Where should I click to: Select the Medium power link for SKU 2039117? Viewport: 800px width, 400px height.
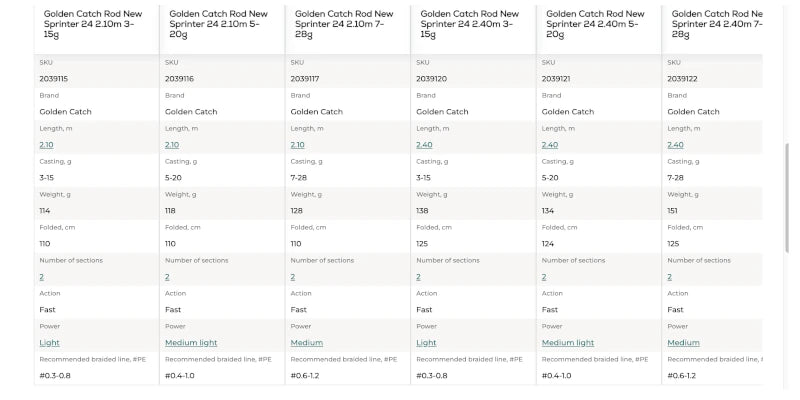[x=306, y=343]
